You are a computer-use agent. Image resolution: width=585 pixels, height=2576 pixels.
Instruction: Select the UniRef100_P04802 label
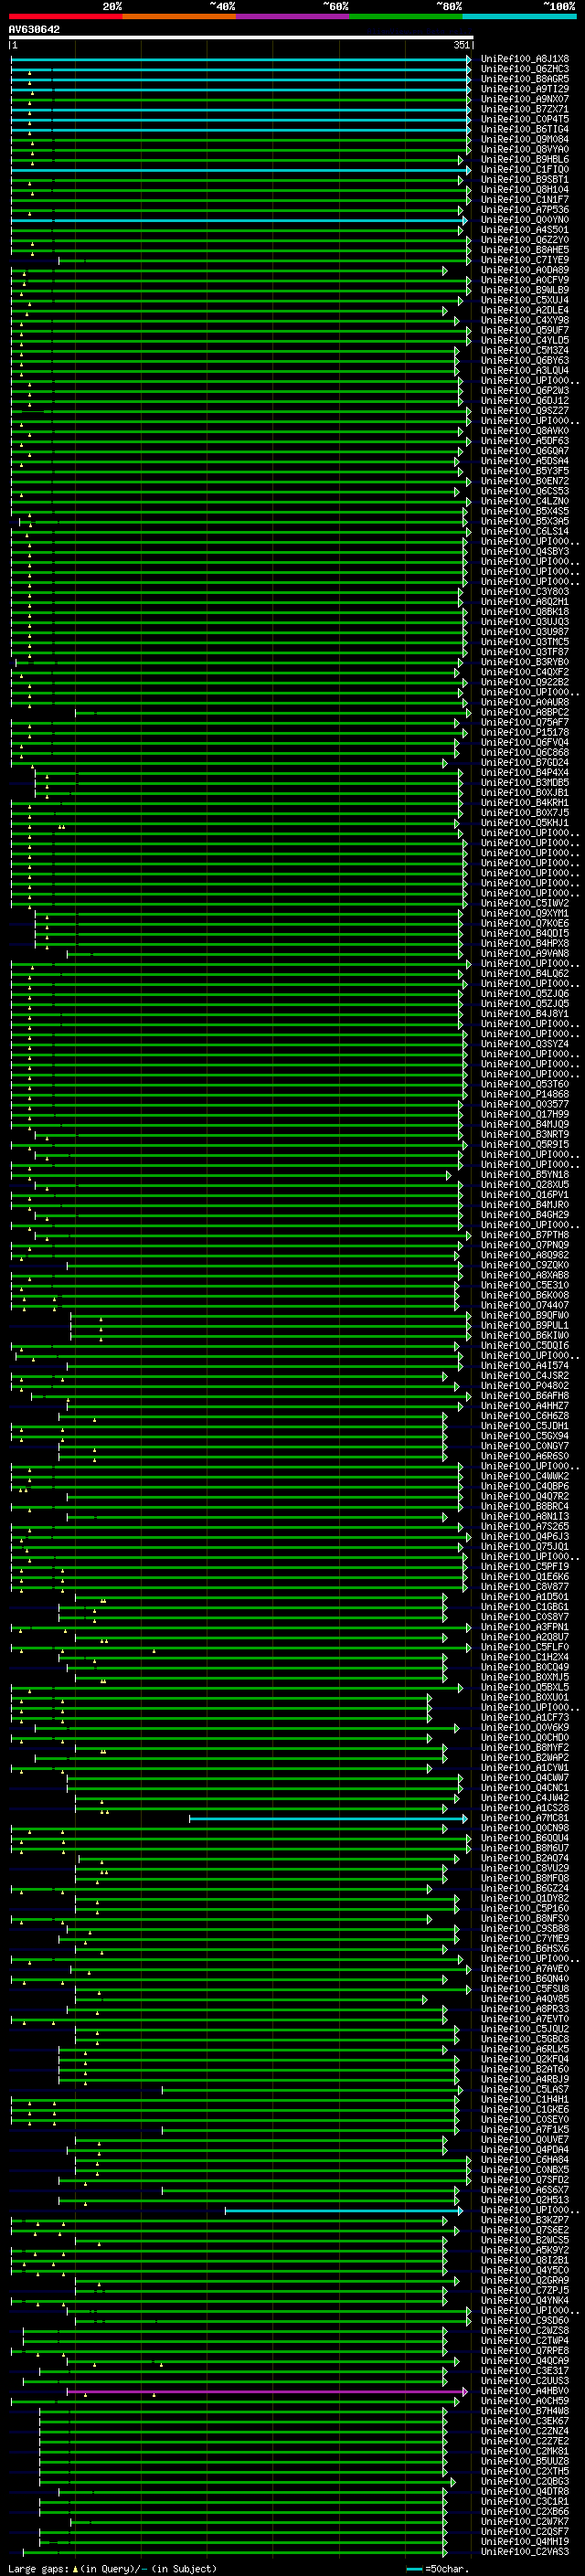pos(524,1386)
